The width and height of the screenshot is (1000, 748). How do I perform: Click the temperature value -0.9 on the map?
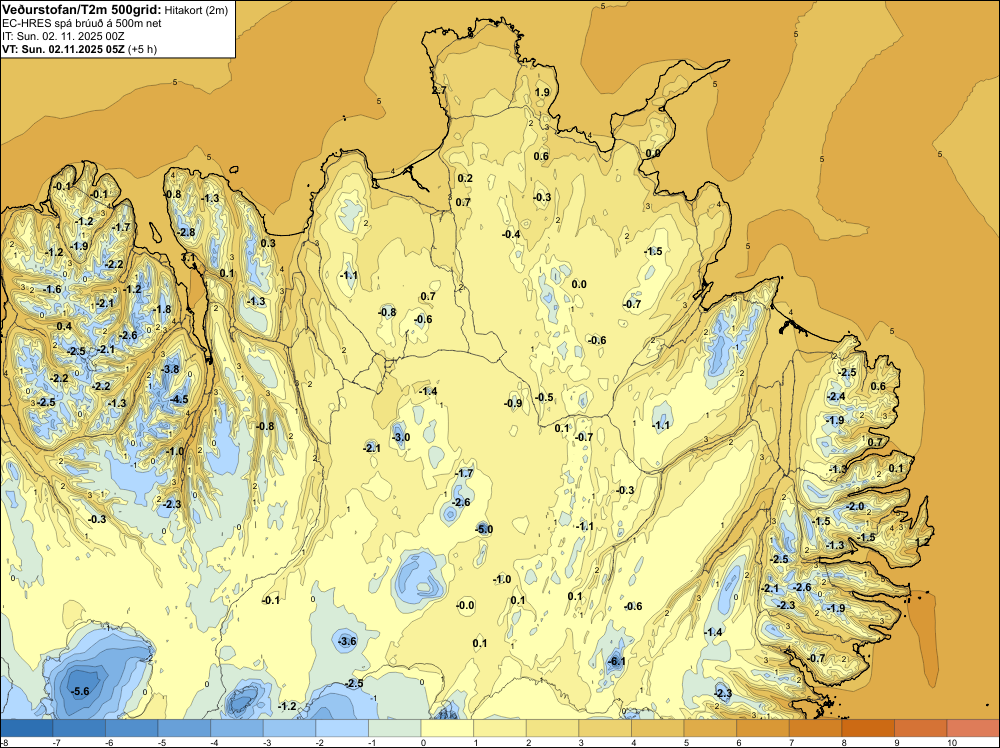[x=513, y=403]
